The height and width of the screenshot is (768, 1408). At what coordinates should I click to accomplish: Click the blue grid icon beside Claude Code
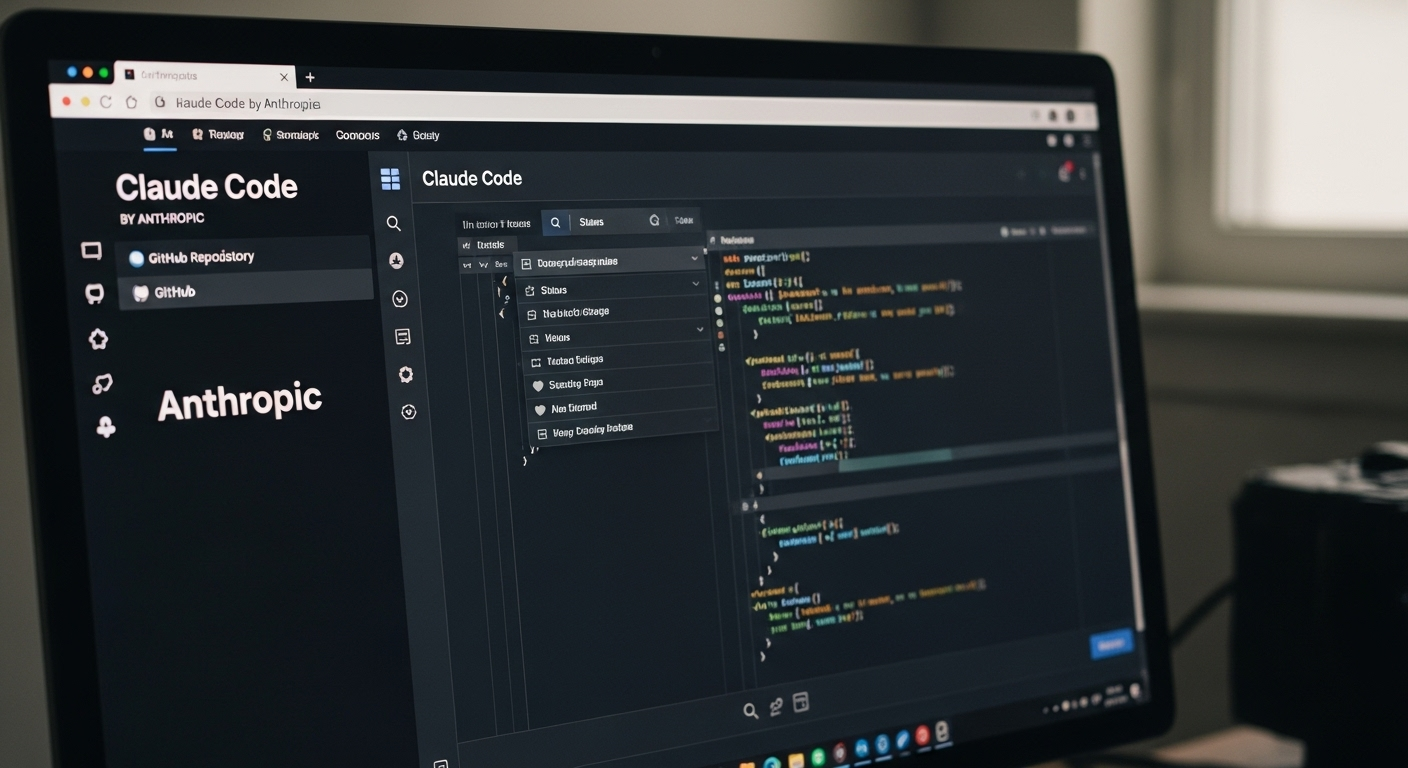(390, 179)
